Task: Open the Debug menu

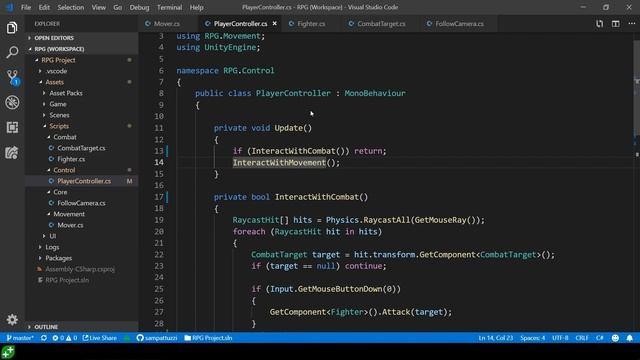Action: [x=139, y=7]
